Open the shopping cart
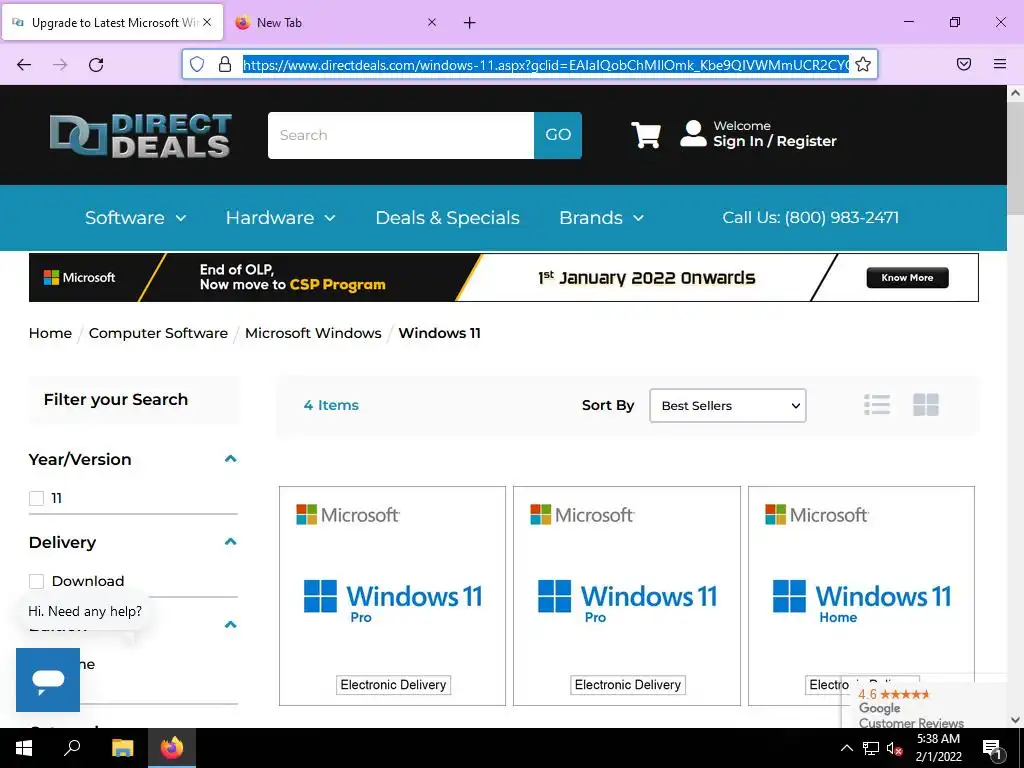 (x=646, y=135)
